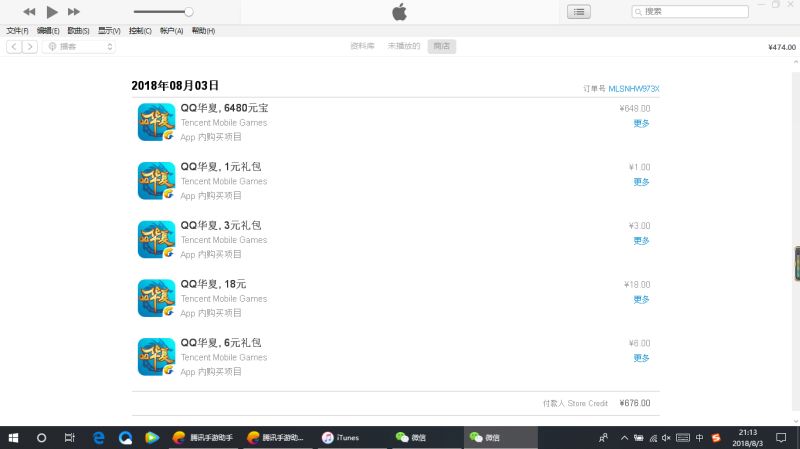Click QQ华夏 icon for 6480元宝 item
This screenshot has width=800, height=449.
(156, 122)
